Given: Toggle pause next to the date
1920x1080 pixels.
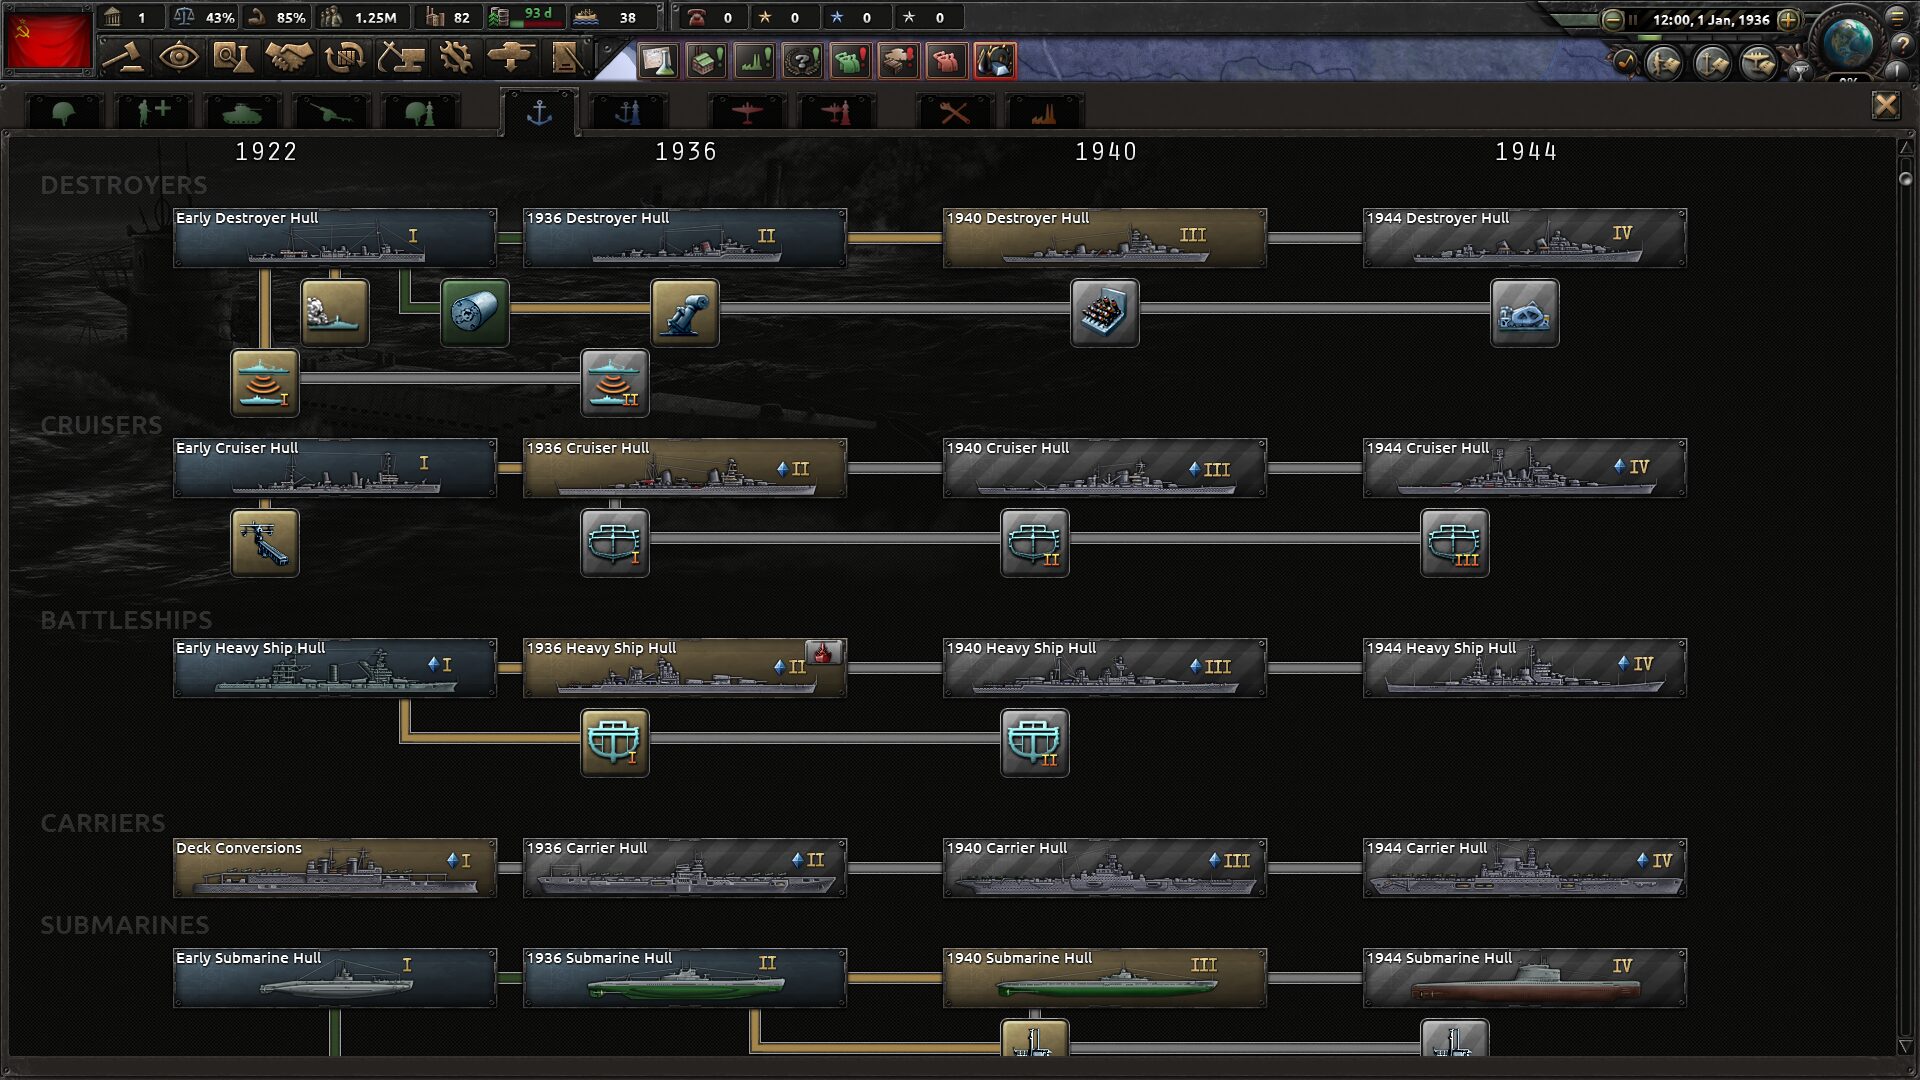Looking at the screenshot, I should [x=1633, y=19].
